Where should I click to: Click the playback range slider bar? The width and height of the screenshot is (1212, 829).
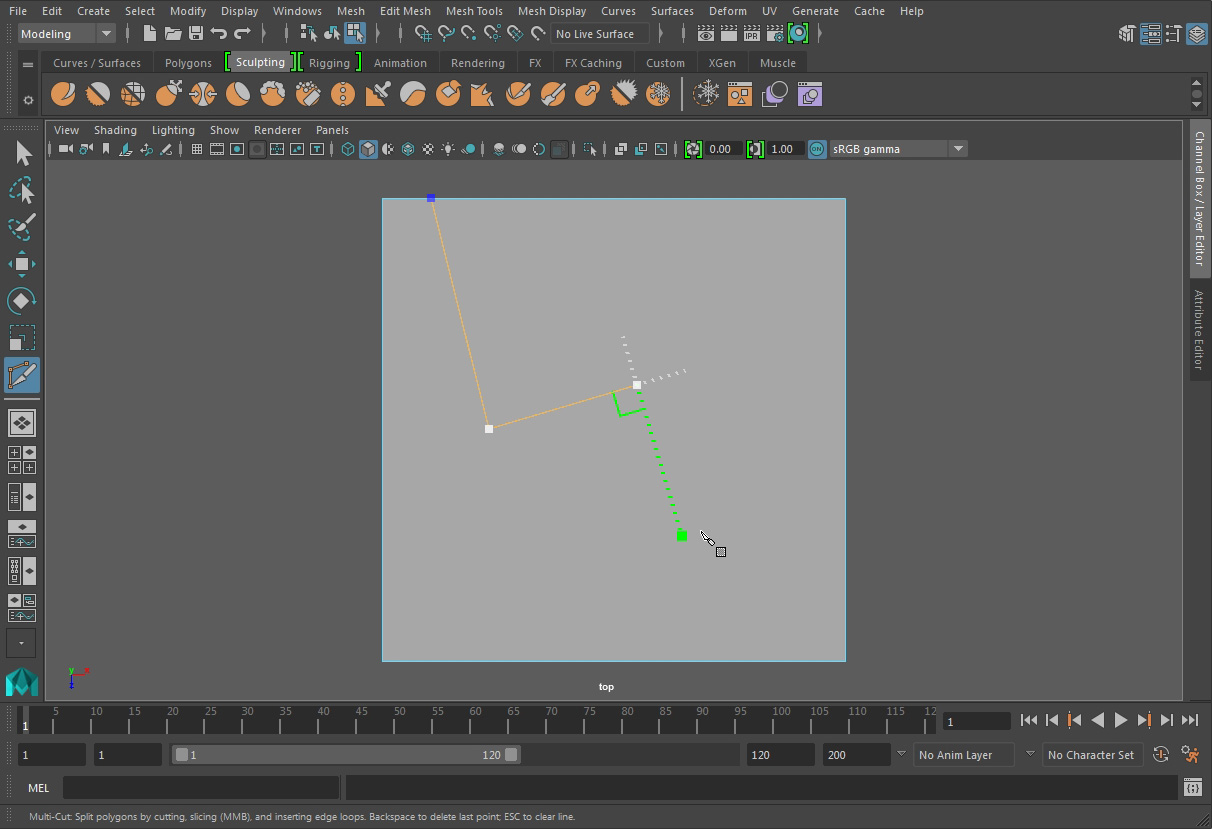345,755
